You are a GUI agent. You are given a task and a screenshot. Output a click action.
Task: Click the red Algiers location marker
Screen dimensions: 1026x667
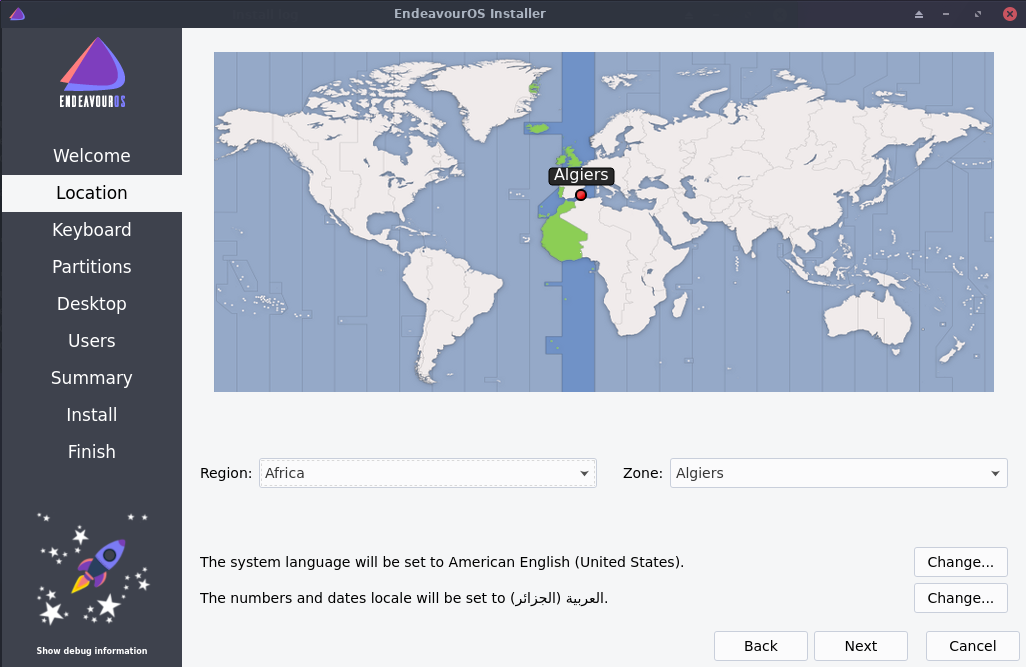[581, 195]
